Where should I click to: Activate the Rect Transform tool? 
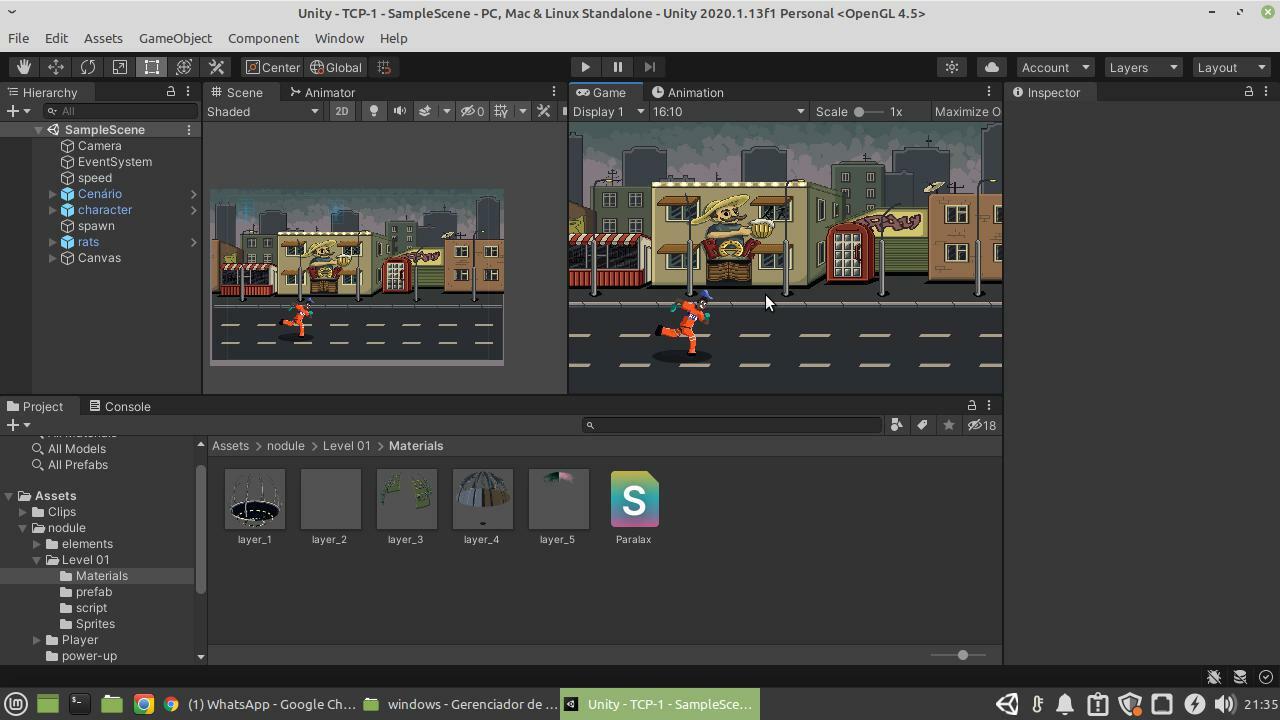[152, 67]
